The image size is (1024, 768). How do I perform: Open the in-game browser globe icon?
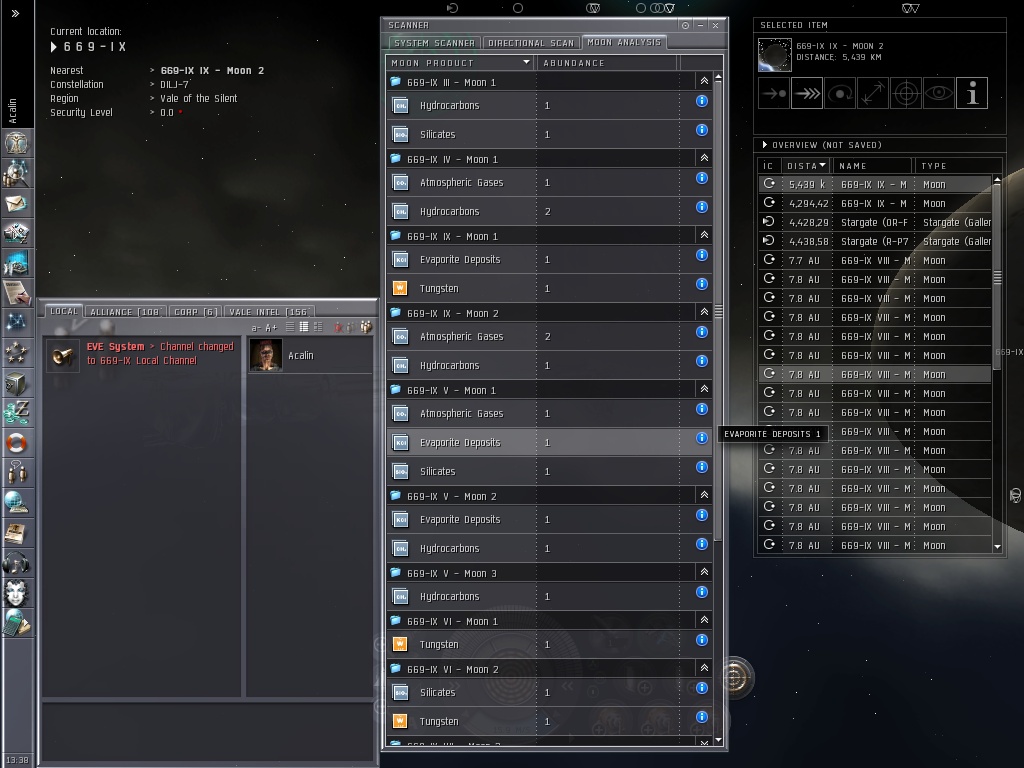tap(16, 502)
